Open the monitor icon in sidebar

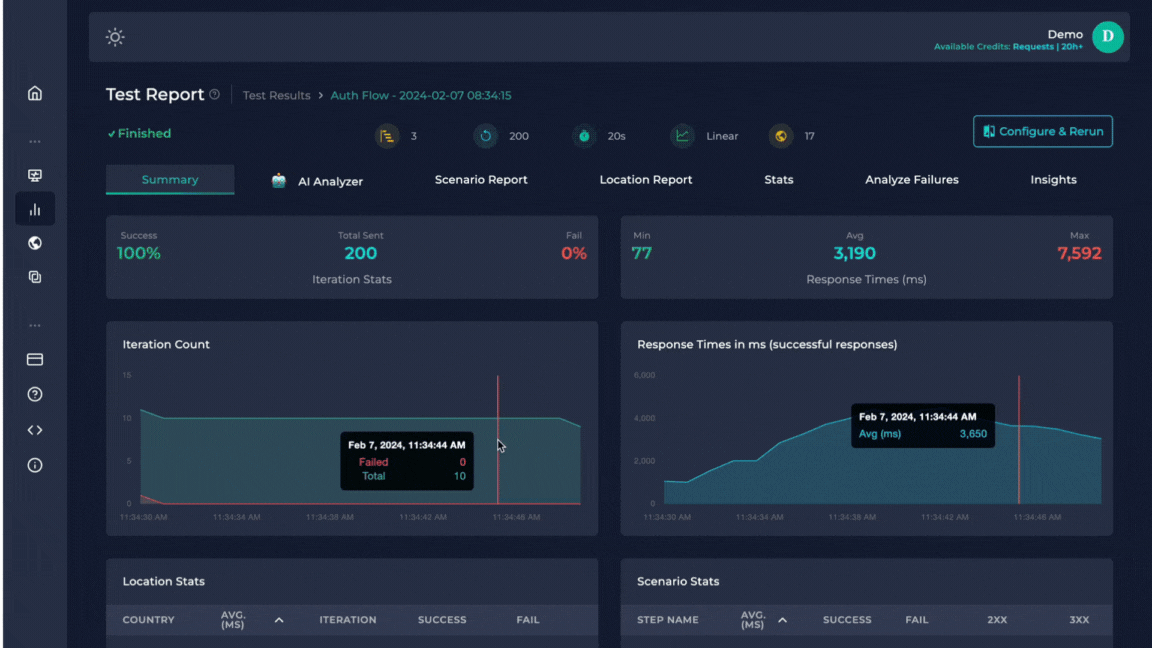tap(35, 176)
